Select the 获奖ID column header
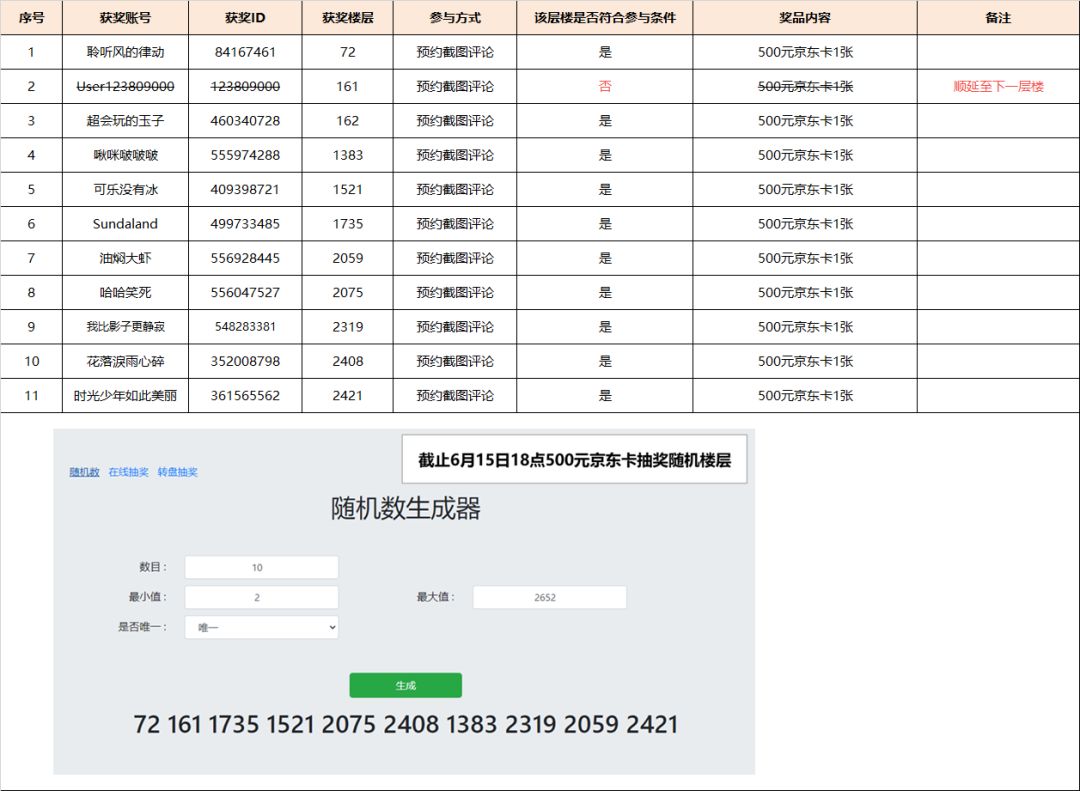The height and width of the screenshot is (791, 1080). click(245, 18)
